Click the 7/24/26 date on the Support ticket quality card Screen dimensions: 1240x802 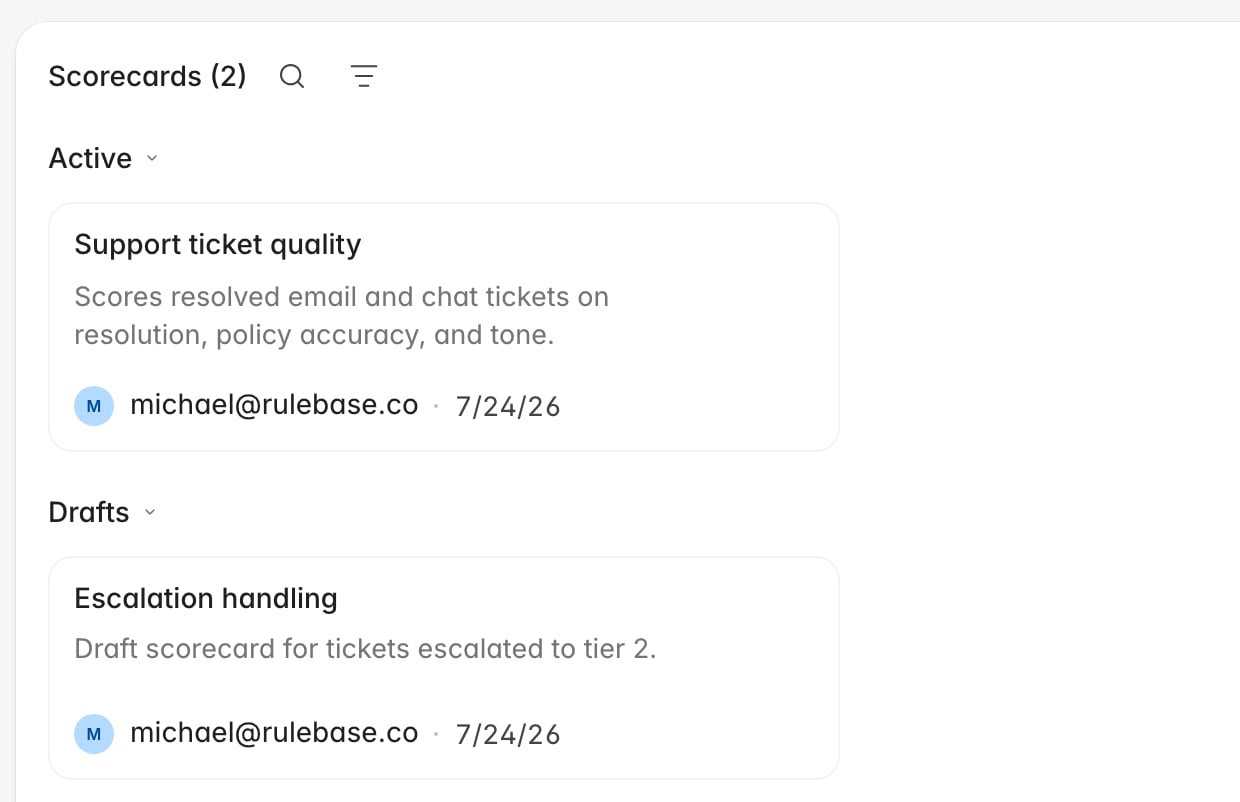pyautogui.click(x=508, y=407)
